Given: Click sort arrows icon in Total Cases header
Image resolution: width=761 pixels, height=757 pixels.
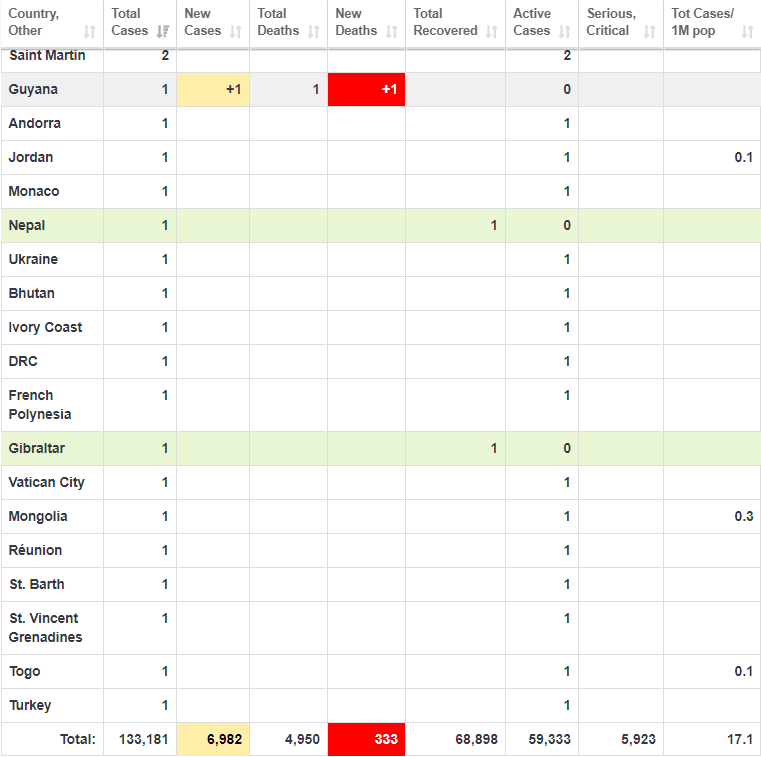Looking at the screenshot, I should click(x=163, y=31).
